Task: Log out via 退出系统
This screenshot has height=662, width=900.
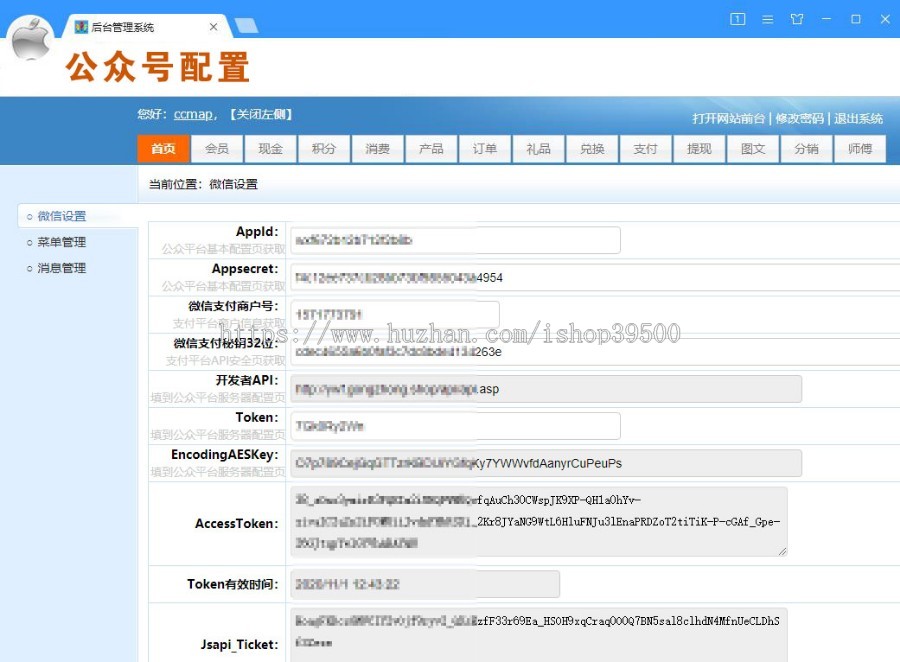Action: pyautogui.click(x=858, y=118)
